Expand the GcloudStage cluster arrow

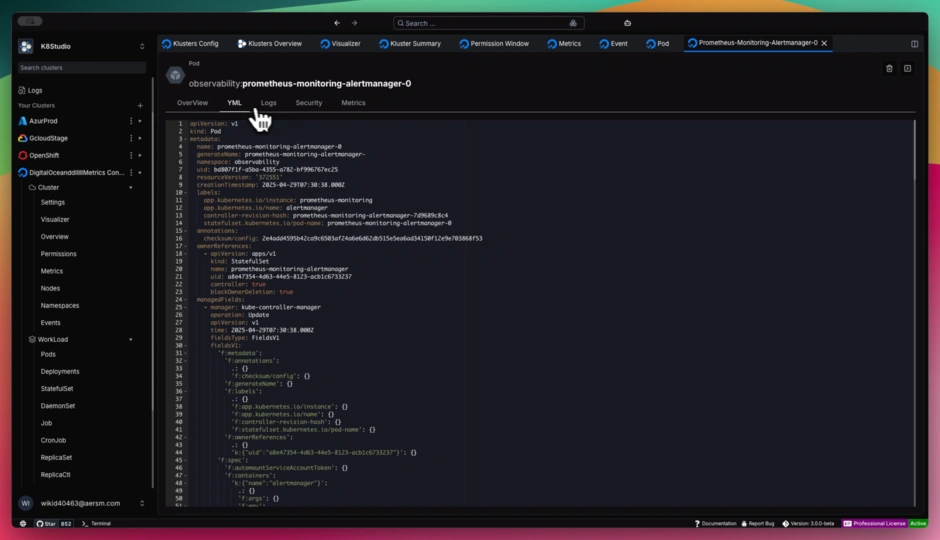click(x=140, y=138)
